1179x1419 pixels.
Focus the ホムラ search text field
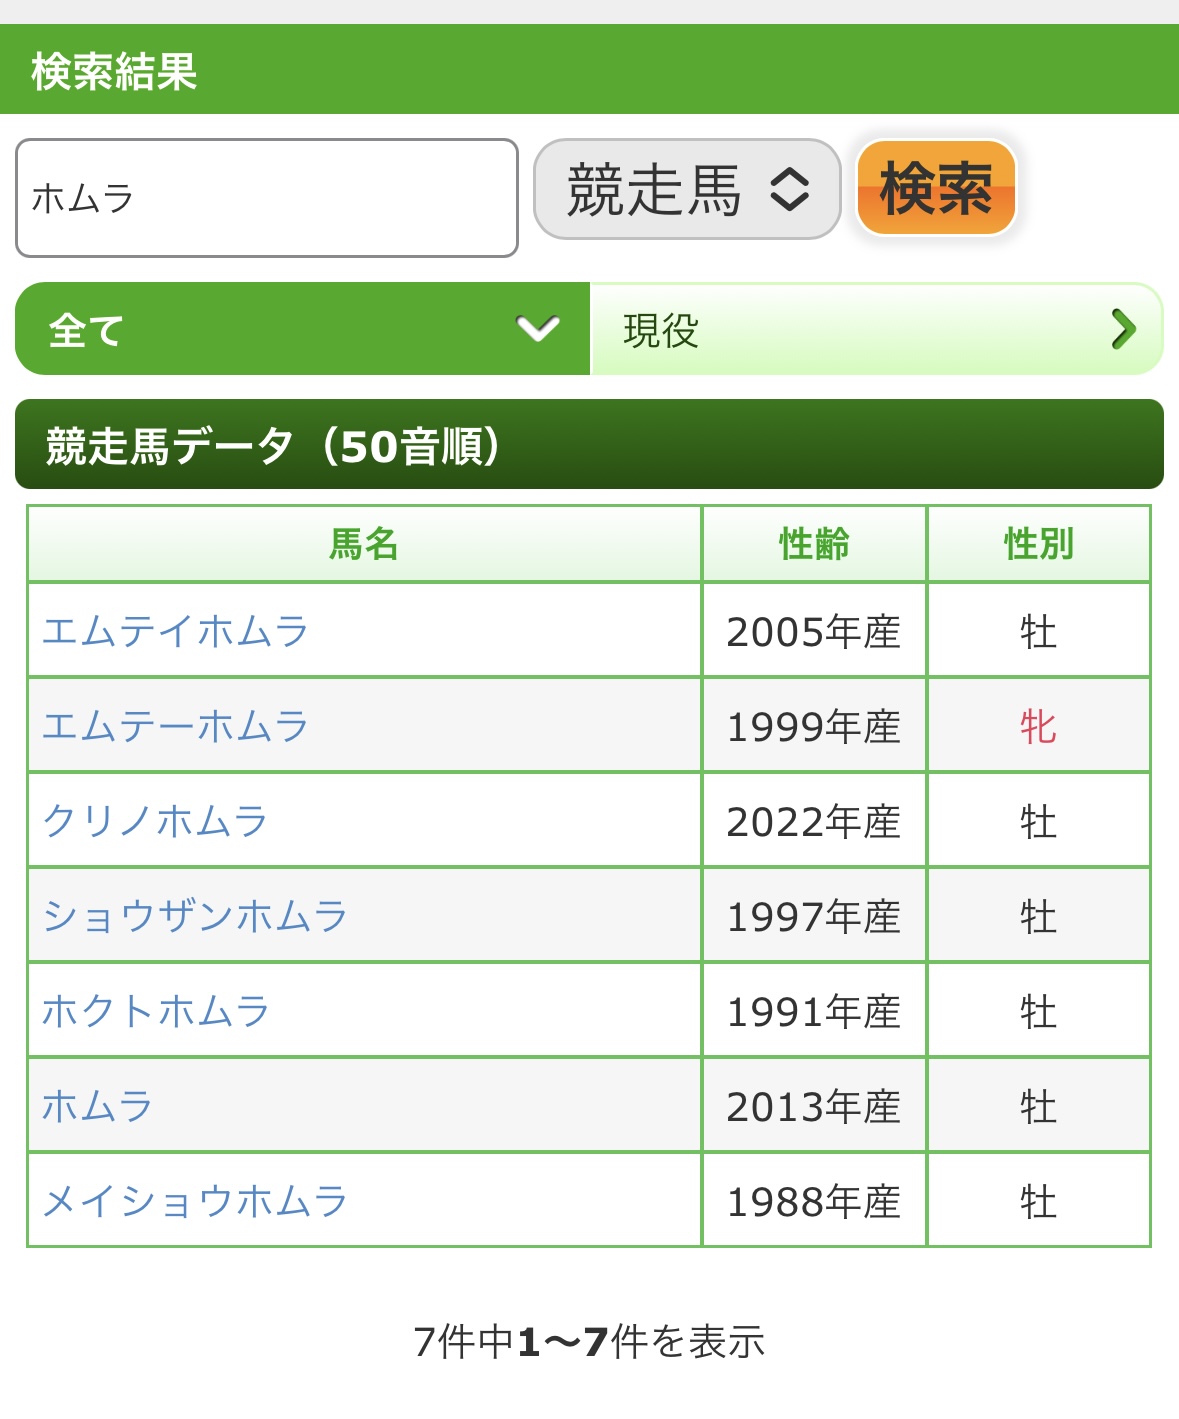tap(266, 198)
